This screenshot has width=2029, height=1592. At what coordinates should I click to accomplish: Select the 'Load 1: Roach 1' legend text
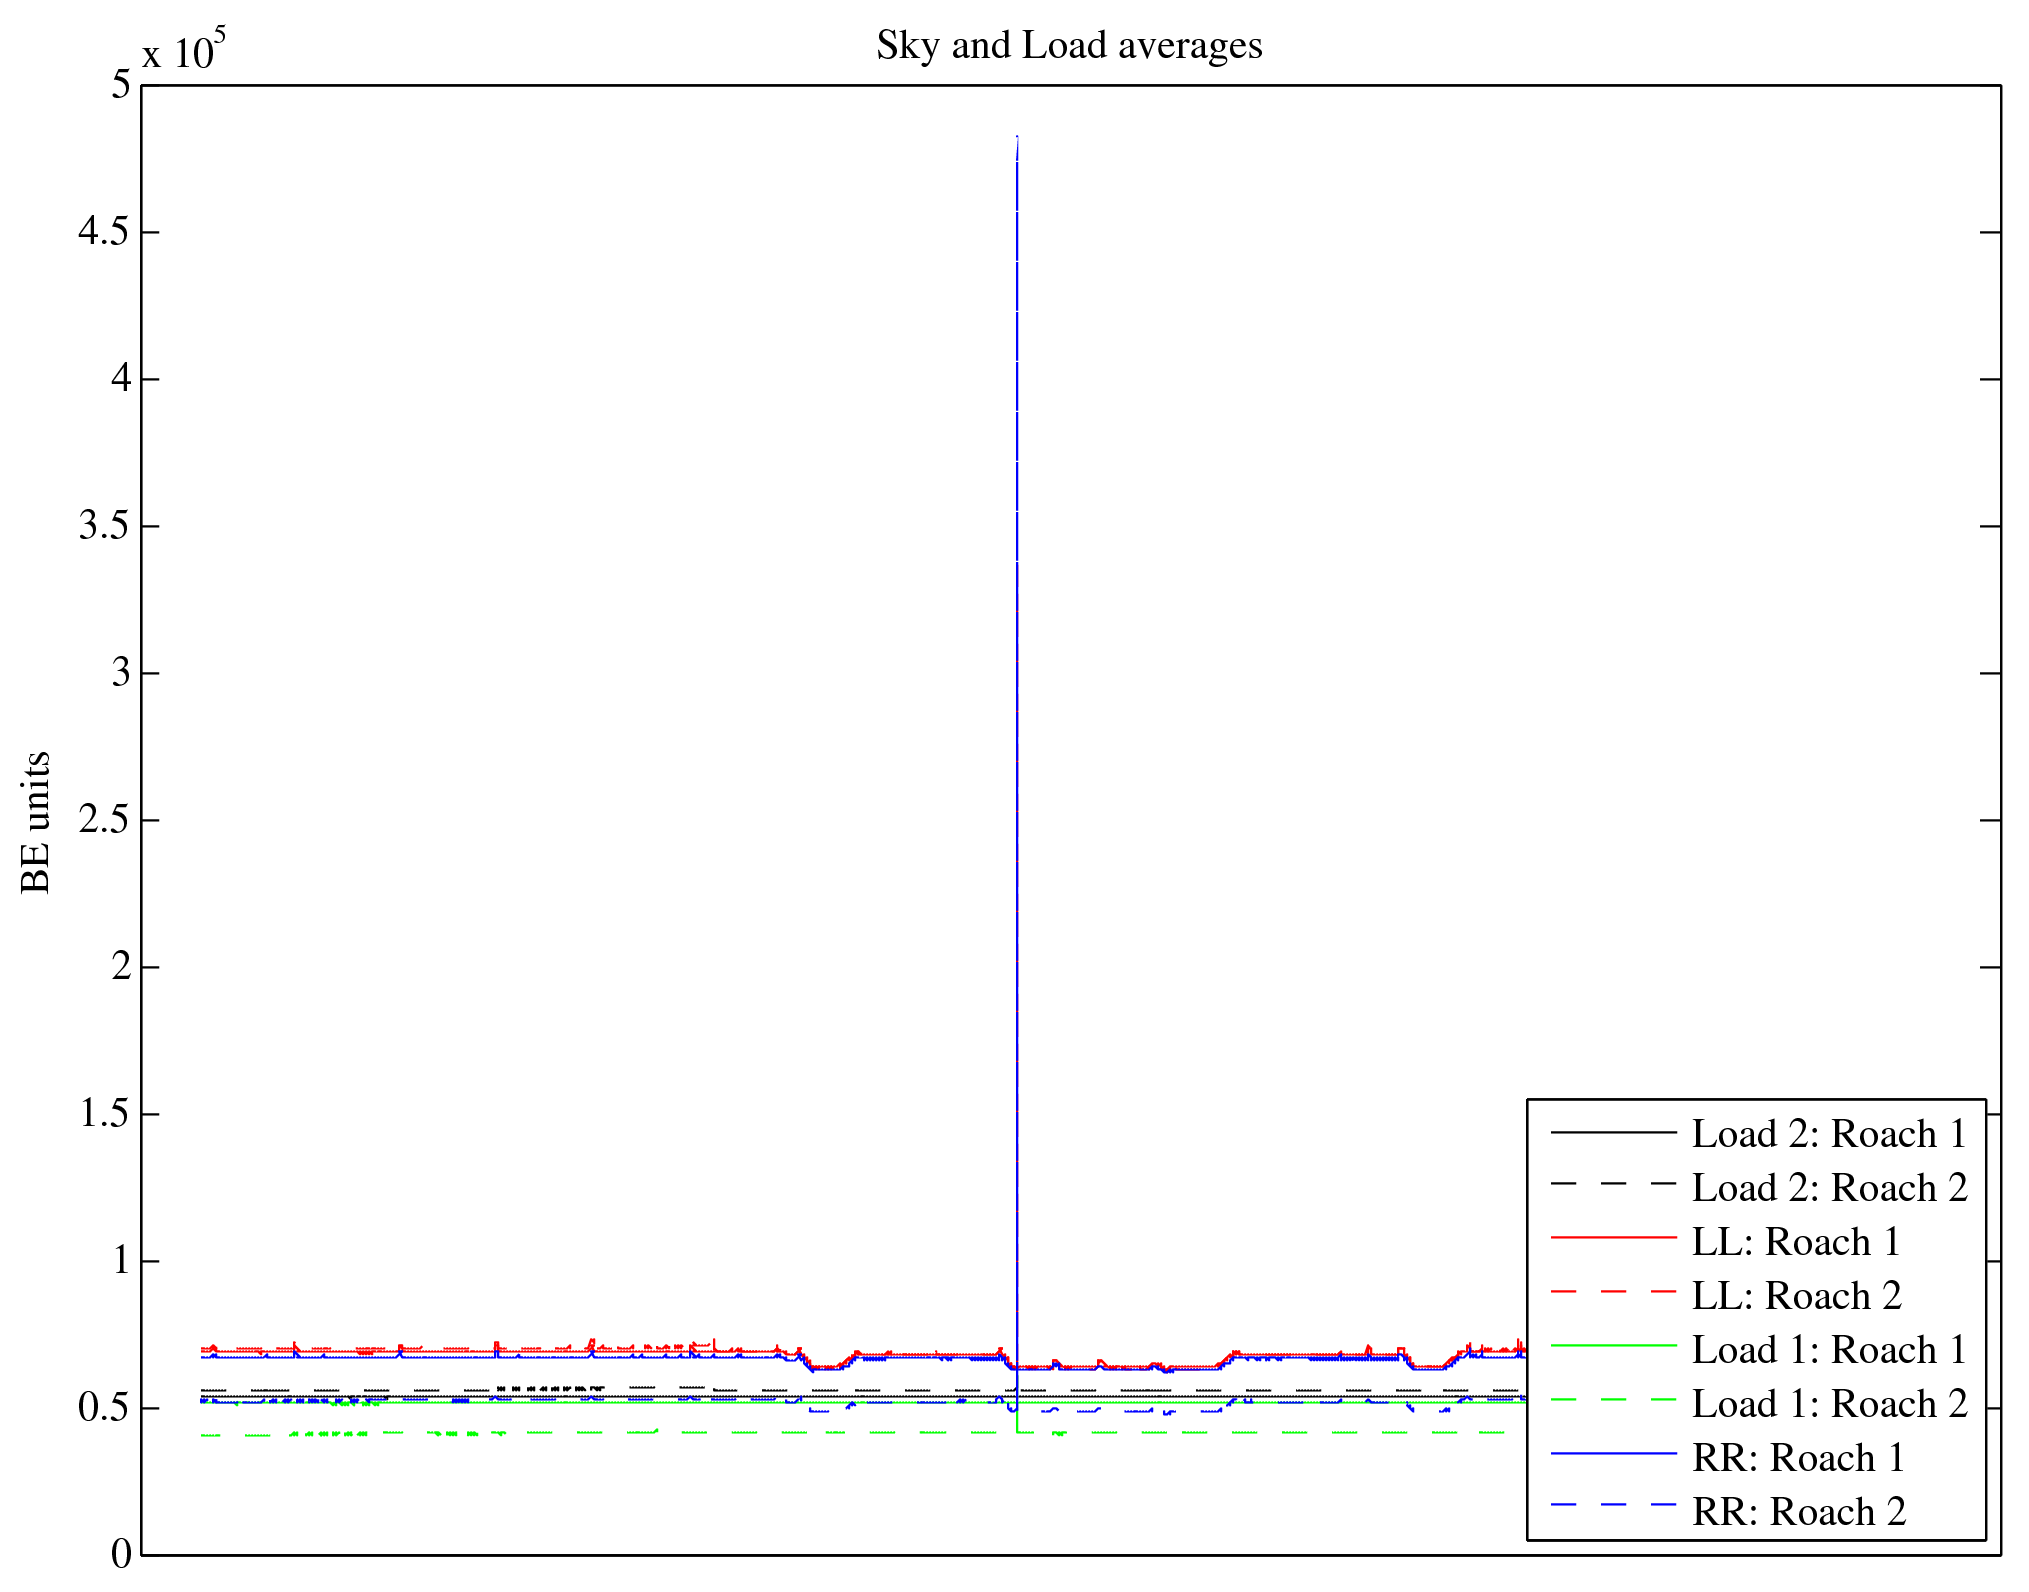tap(1829, 1350)
